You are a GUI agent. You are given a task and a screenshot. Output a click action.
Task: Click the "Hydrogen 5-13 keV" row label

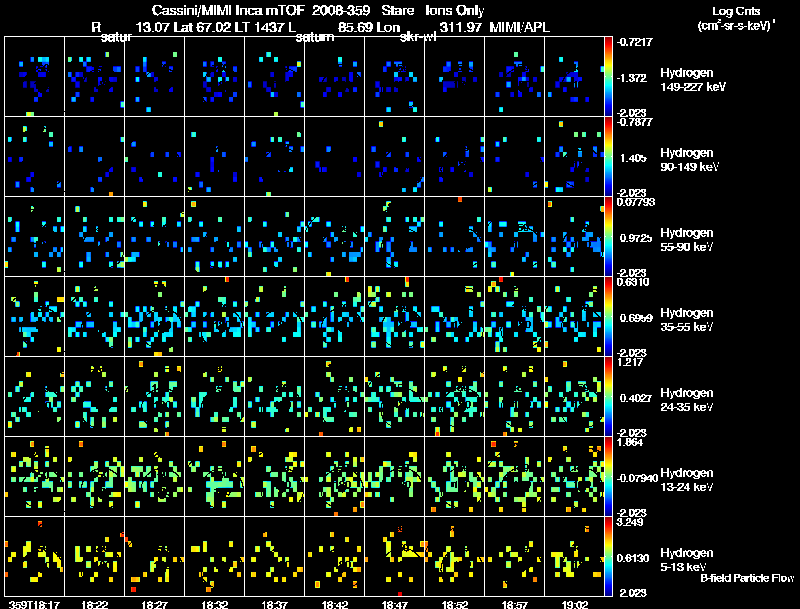pos(687,561)
